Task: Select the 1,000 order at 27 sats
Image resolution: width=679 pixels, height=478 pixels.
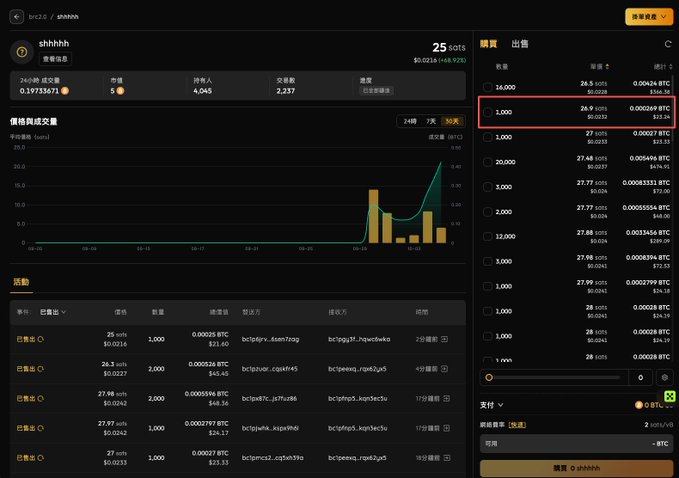Action: [x=488, y=137]
